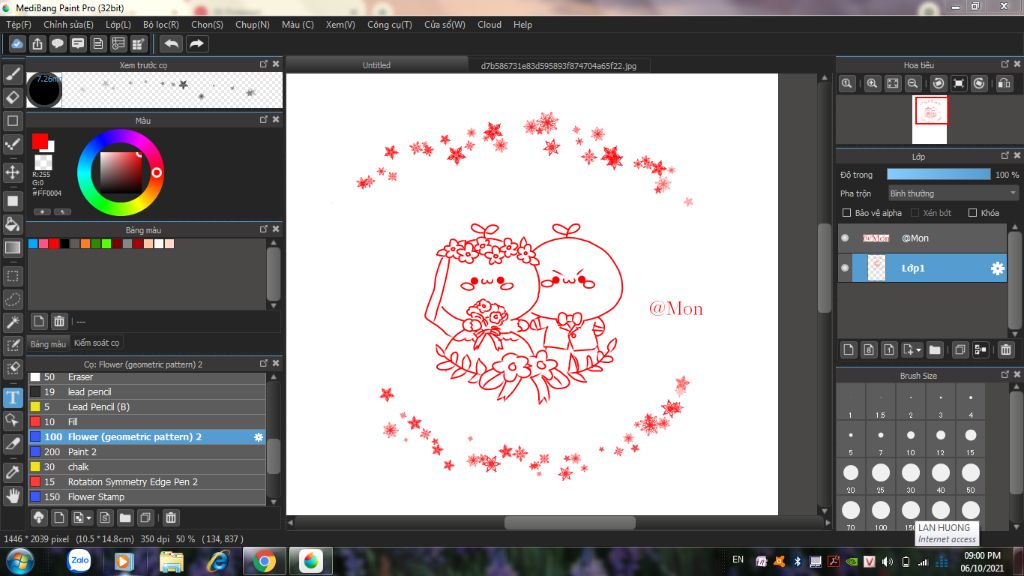Screen dimensions: 1024x576
Task: Toggle Khóa lock checkbox
Action: point(972,213)
